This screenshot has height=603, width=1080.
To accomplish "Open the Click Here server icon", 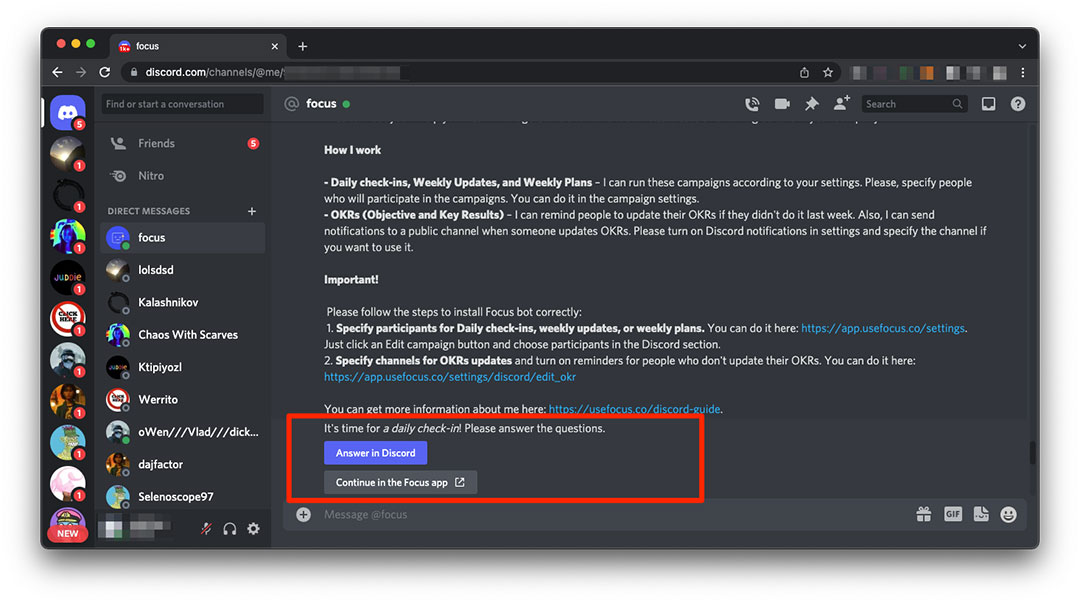I will pyautogui.click(x=68, y=318).
